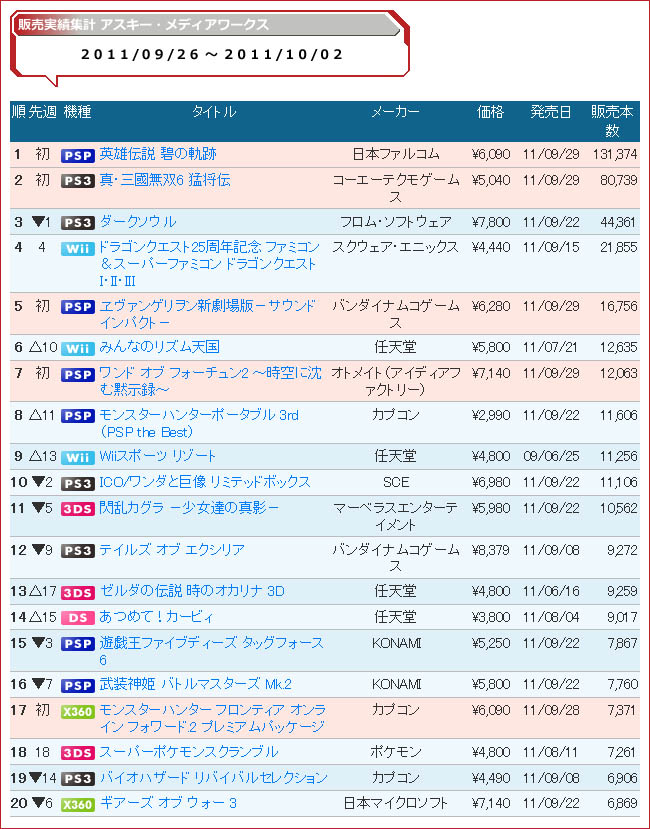Follow the テイルズ オブ エクシリア link
Screen dimensions: 650x829
172,550
